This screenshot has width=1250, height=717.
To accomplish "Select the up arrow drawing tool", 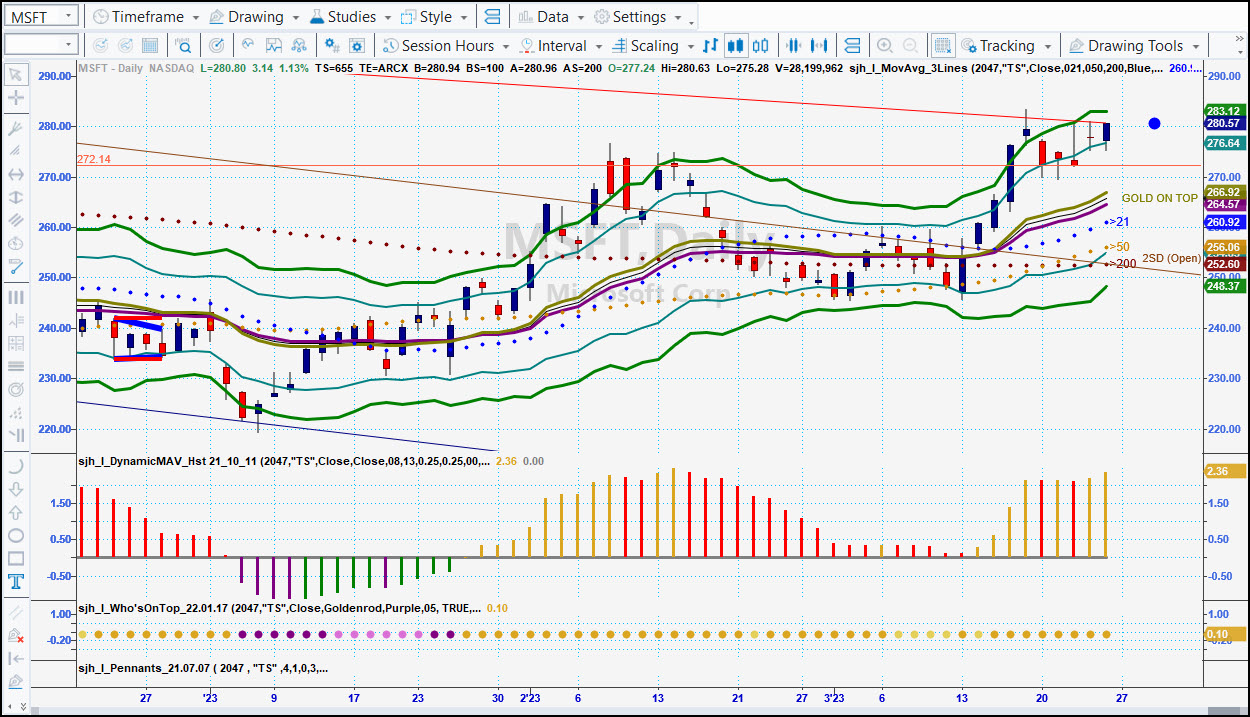I will (x=16, y=512).
